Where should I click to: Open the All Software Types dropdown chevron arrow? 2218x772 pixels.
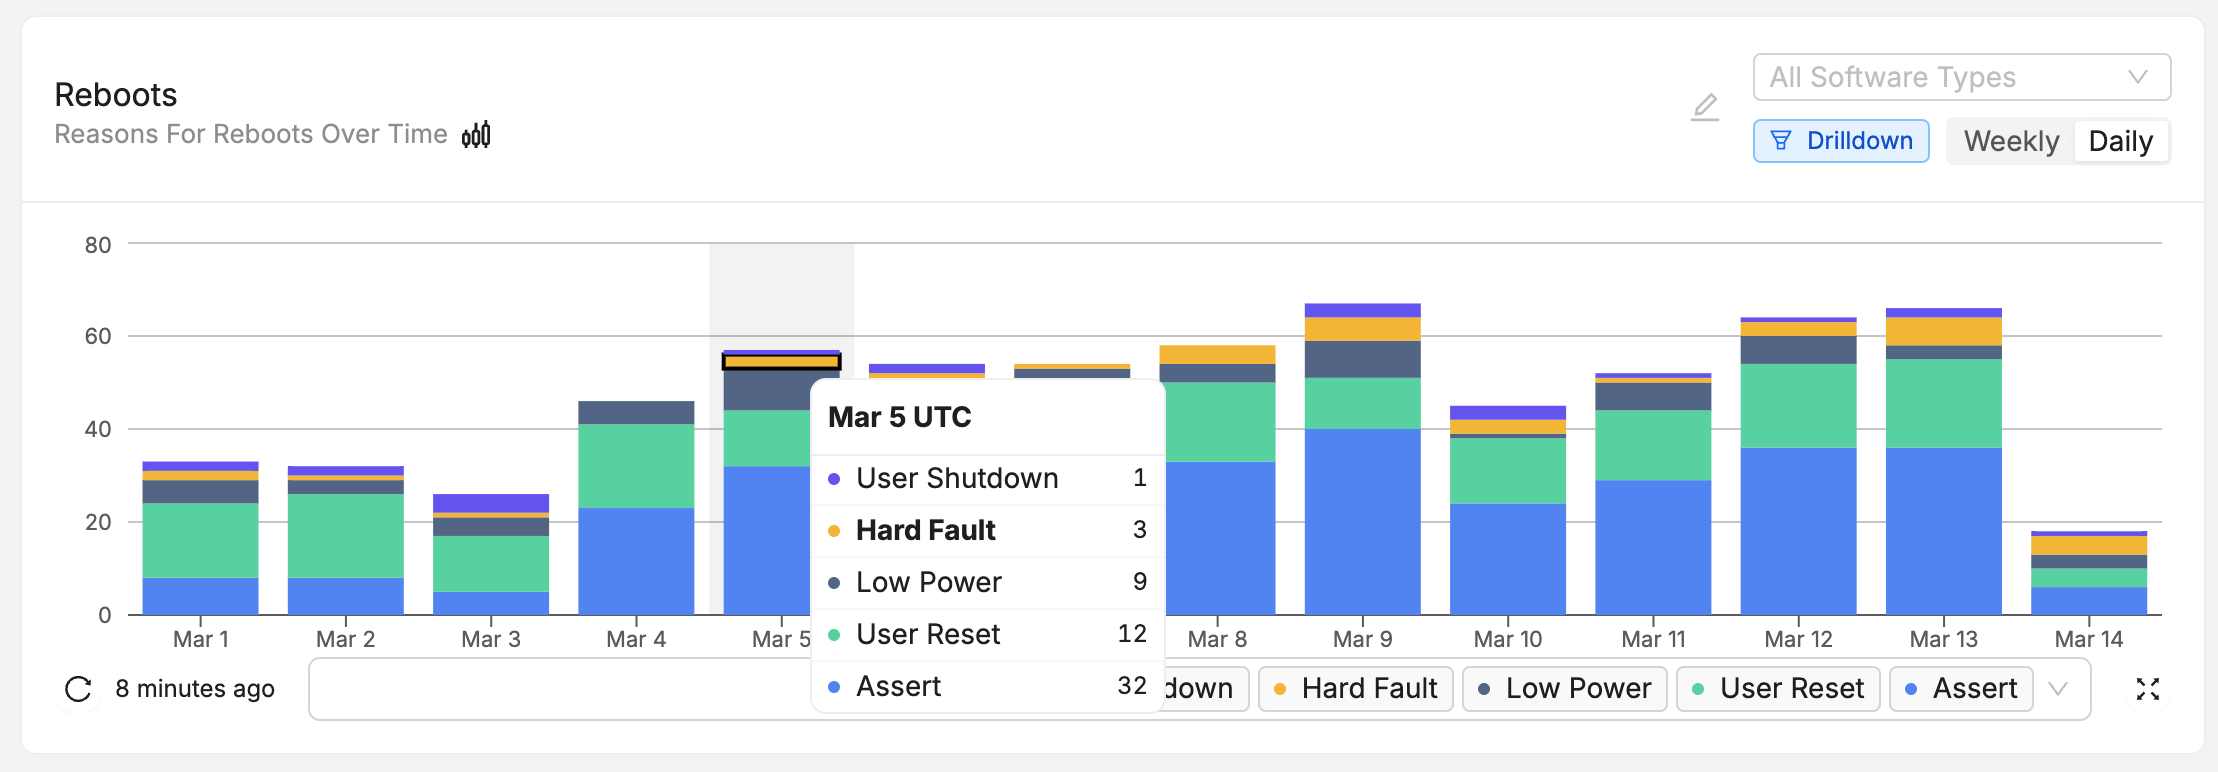point(2139,77)
